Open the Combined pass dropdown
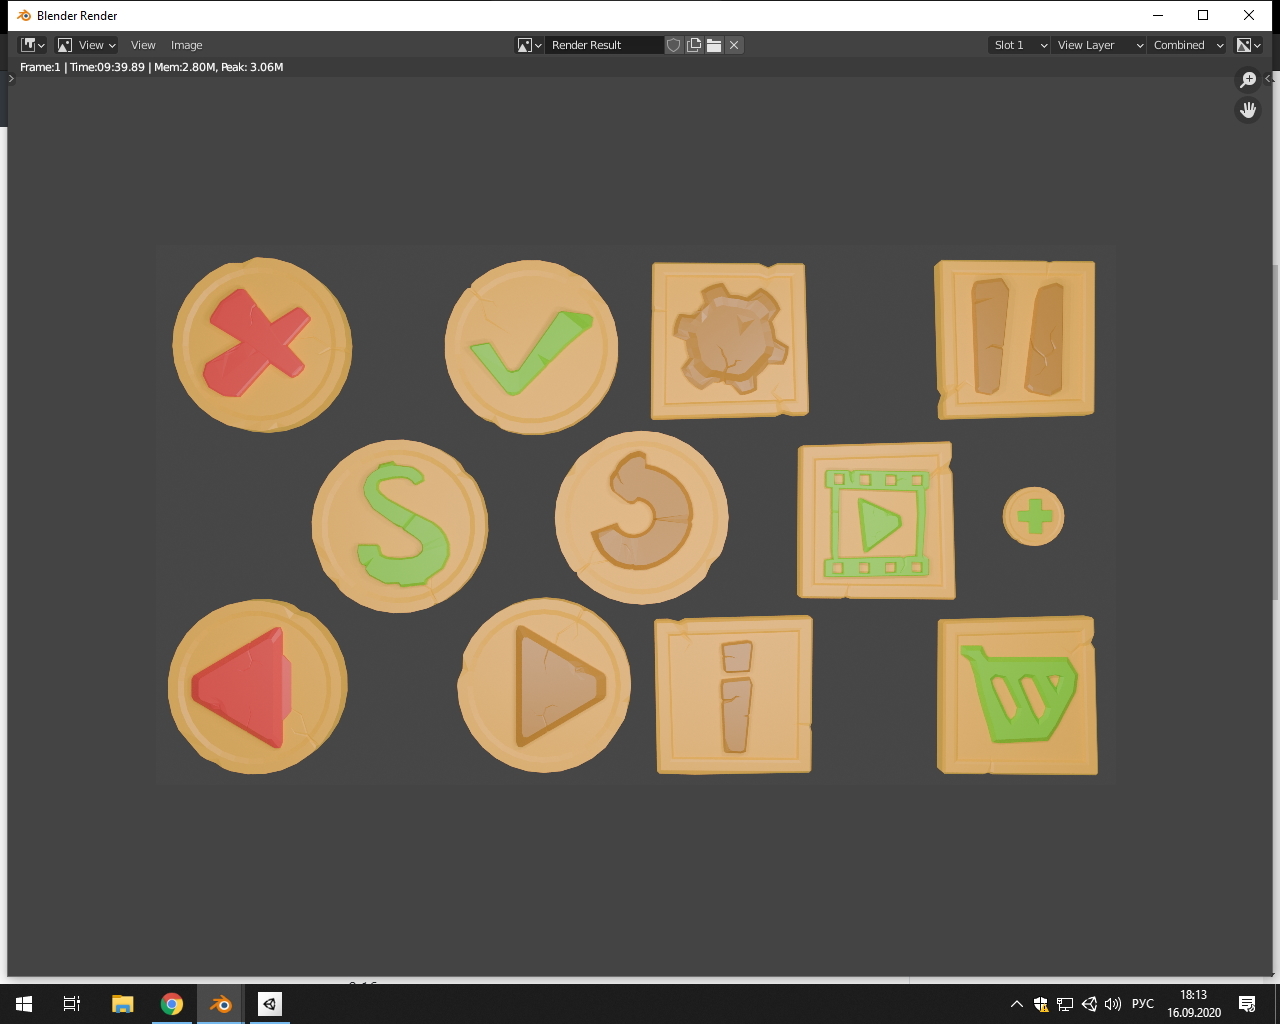The width and height of the screenshot is (1280, 1024). pyautogui.click(x=1187, y=45)
